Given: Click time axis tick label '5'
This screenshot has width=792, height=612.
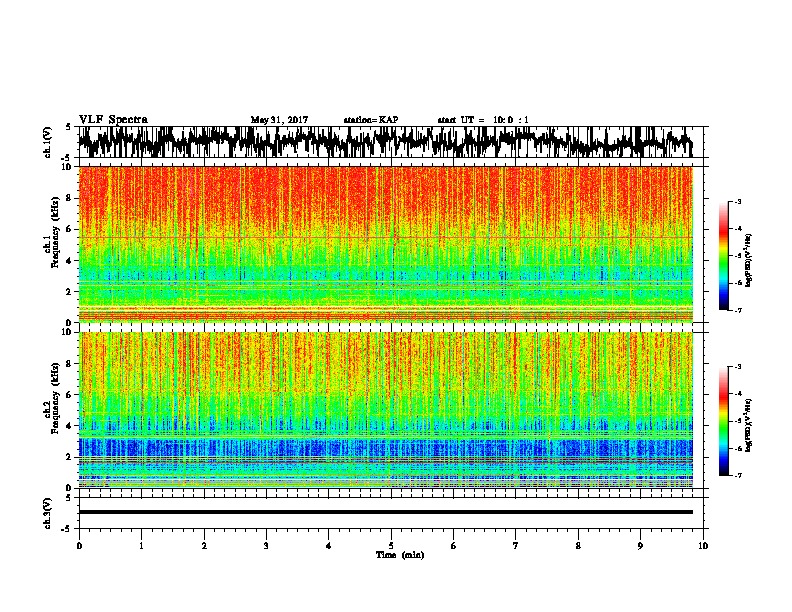Looking at the screenshot, I should coord(391,546).
